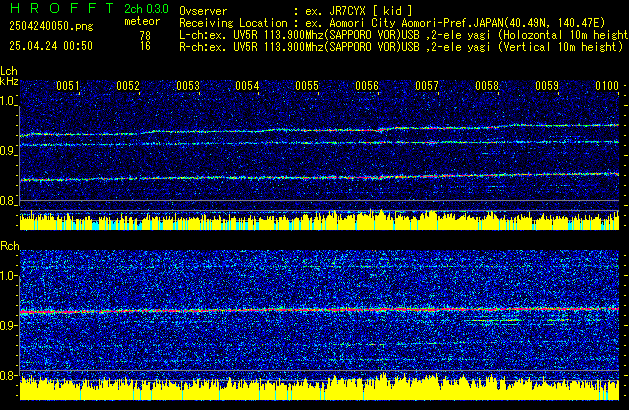Click the Rch yellow signal-level bar graph
The height and width of the screenshot is (410, 629).
(319, 388)
